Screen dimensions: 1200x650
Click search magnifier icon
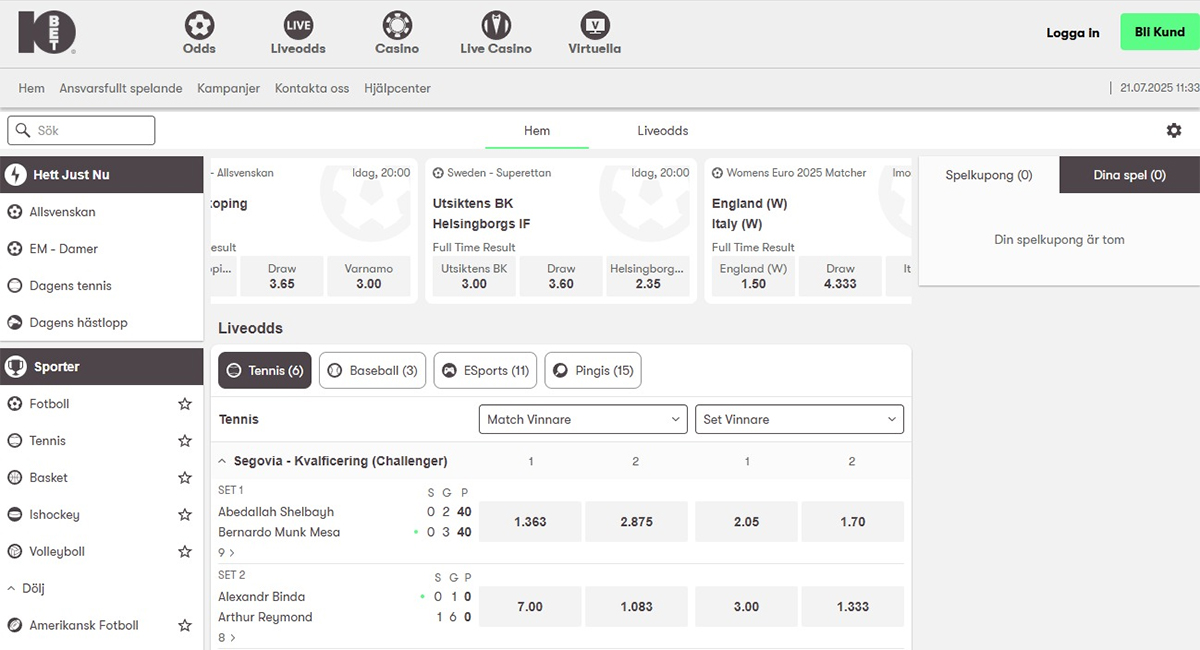(x=23, y=130)
